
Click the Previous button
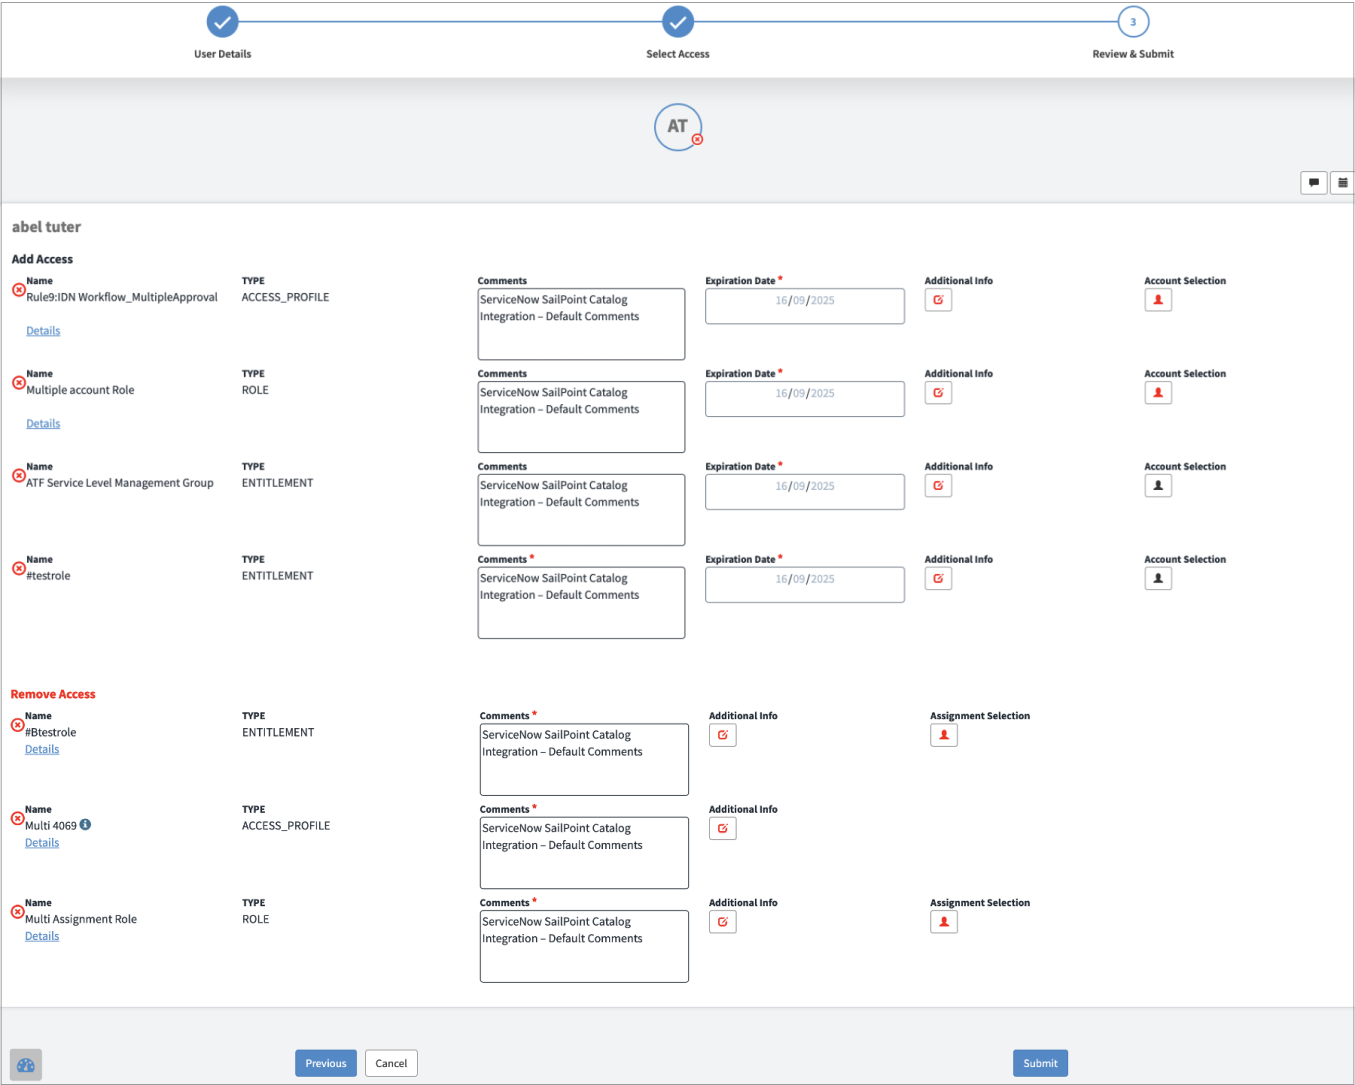tap(325, 1063)
